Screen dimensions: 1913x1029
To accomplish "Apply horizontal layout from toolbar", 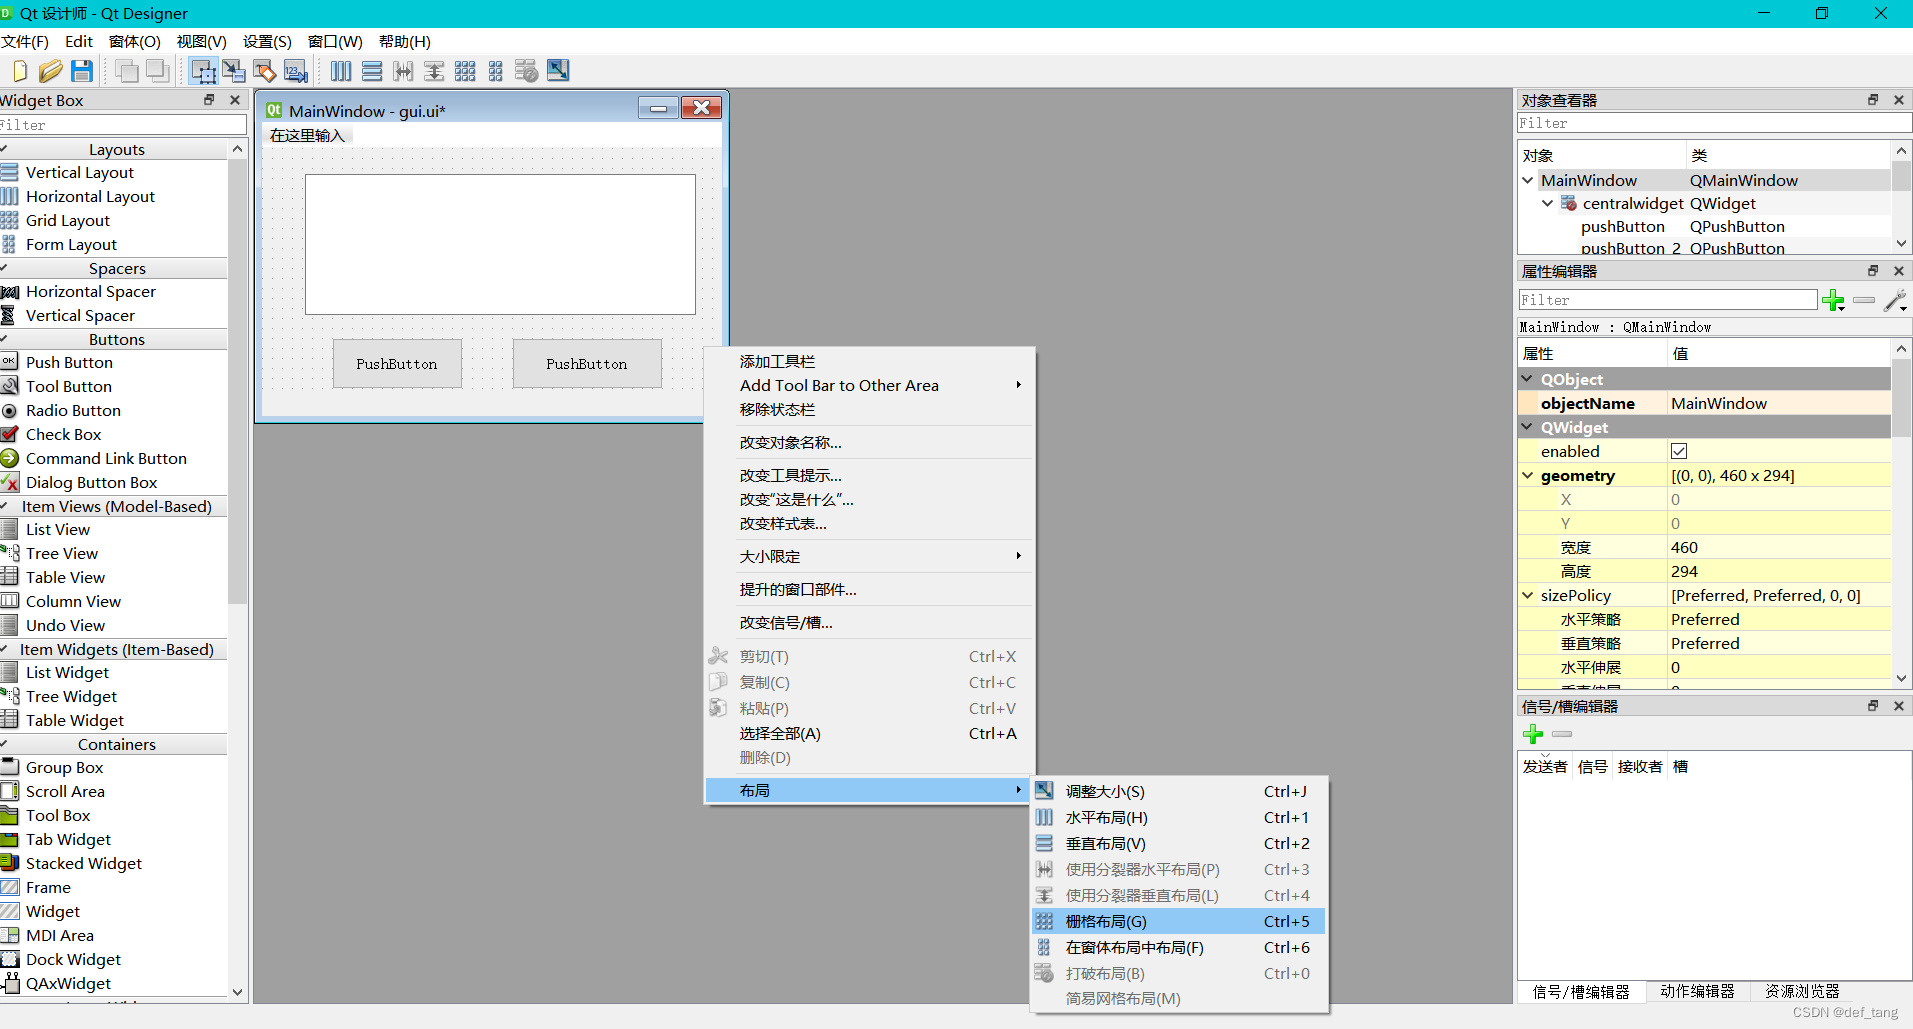I will pyautogui.click(x=341, y=71).
